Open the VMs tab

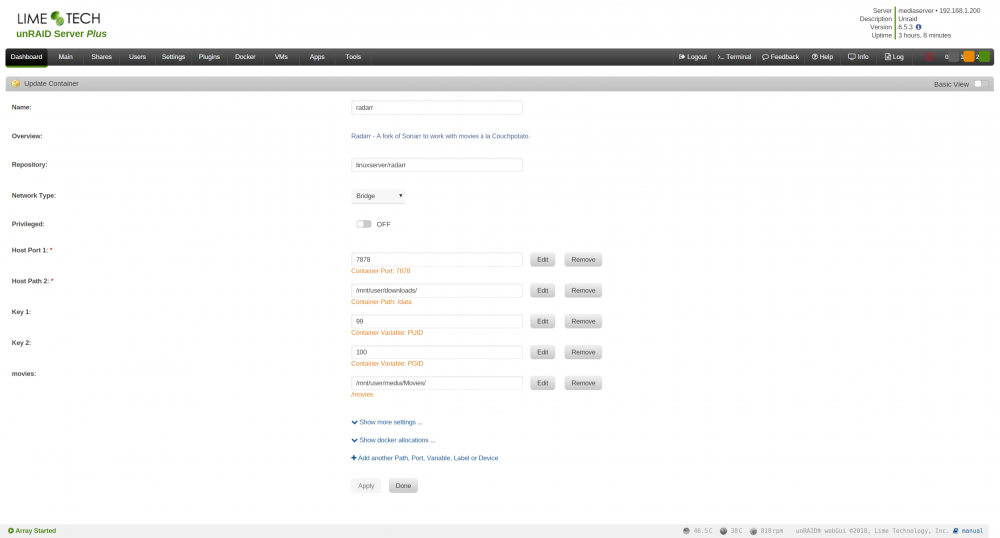click(281, 57)
